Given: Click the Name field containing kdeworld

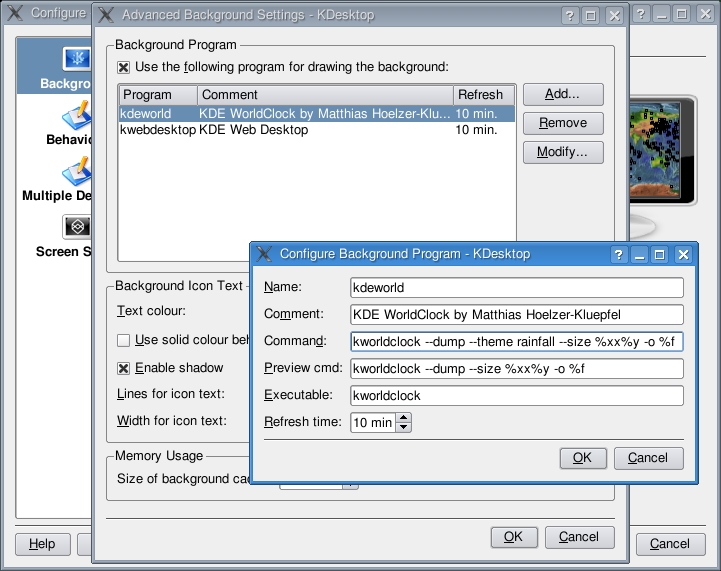Looking at the screenshot, I should click(516, 288).
